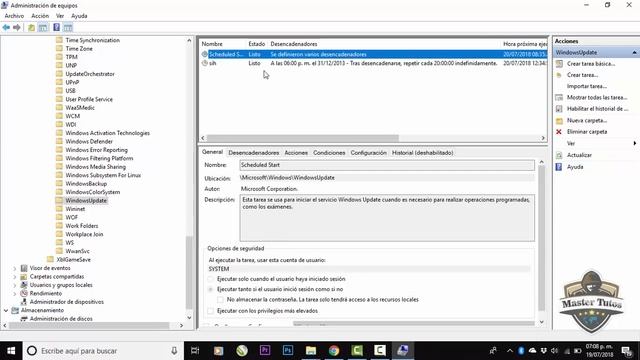Expand the 'Carpetas compartidas' node
640x360 pixels.
15,277
